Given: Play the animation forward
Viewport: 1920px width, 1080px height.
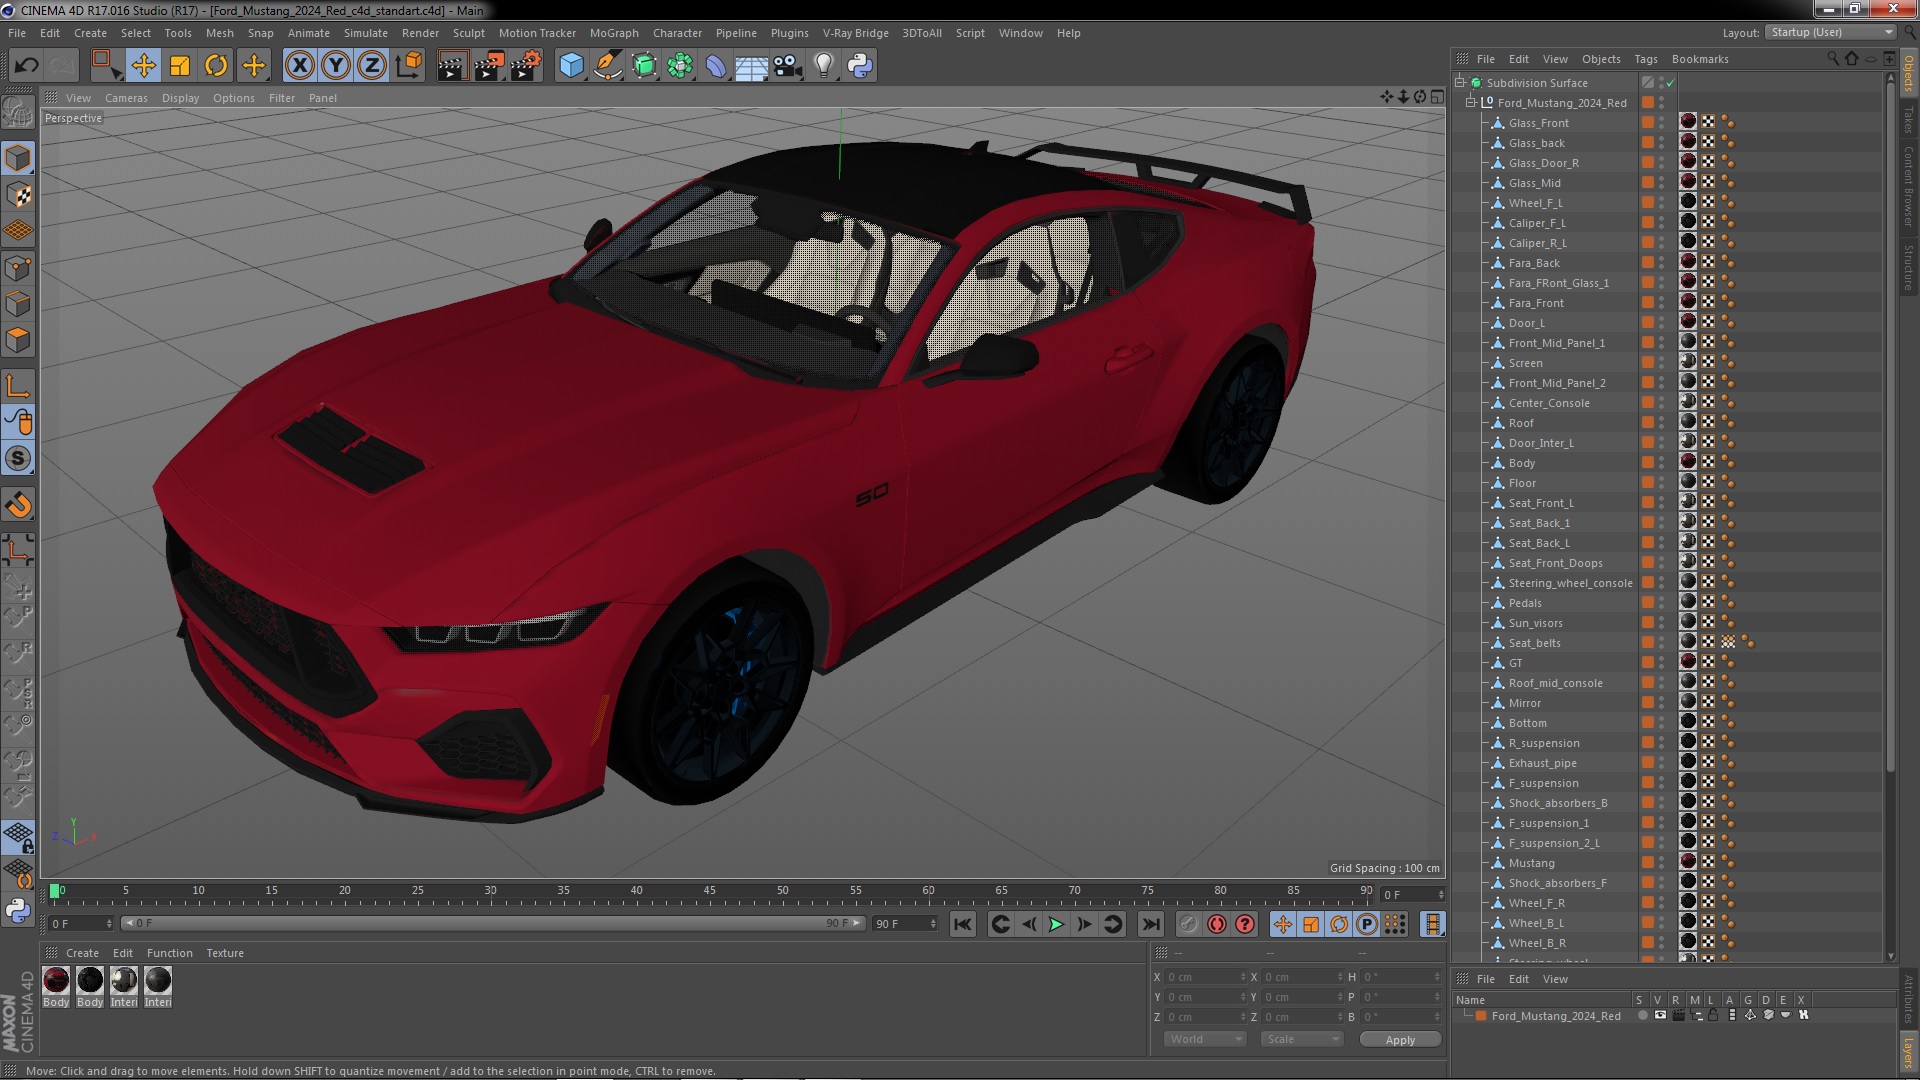Looking at the screenshot, I should [x=1056, y=924].
